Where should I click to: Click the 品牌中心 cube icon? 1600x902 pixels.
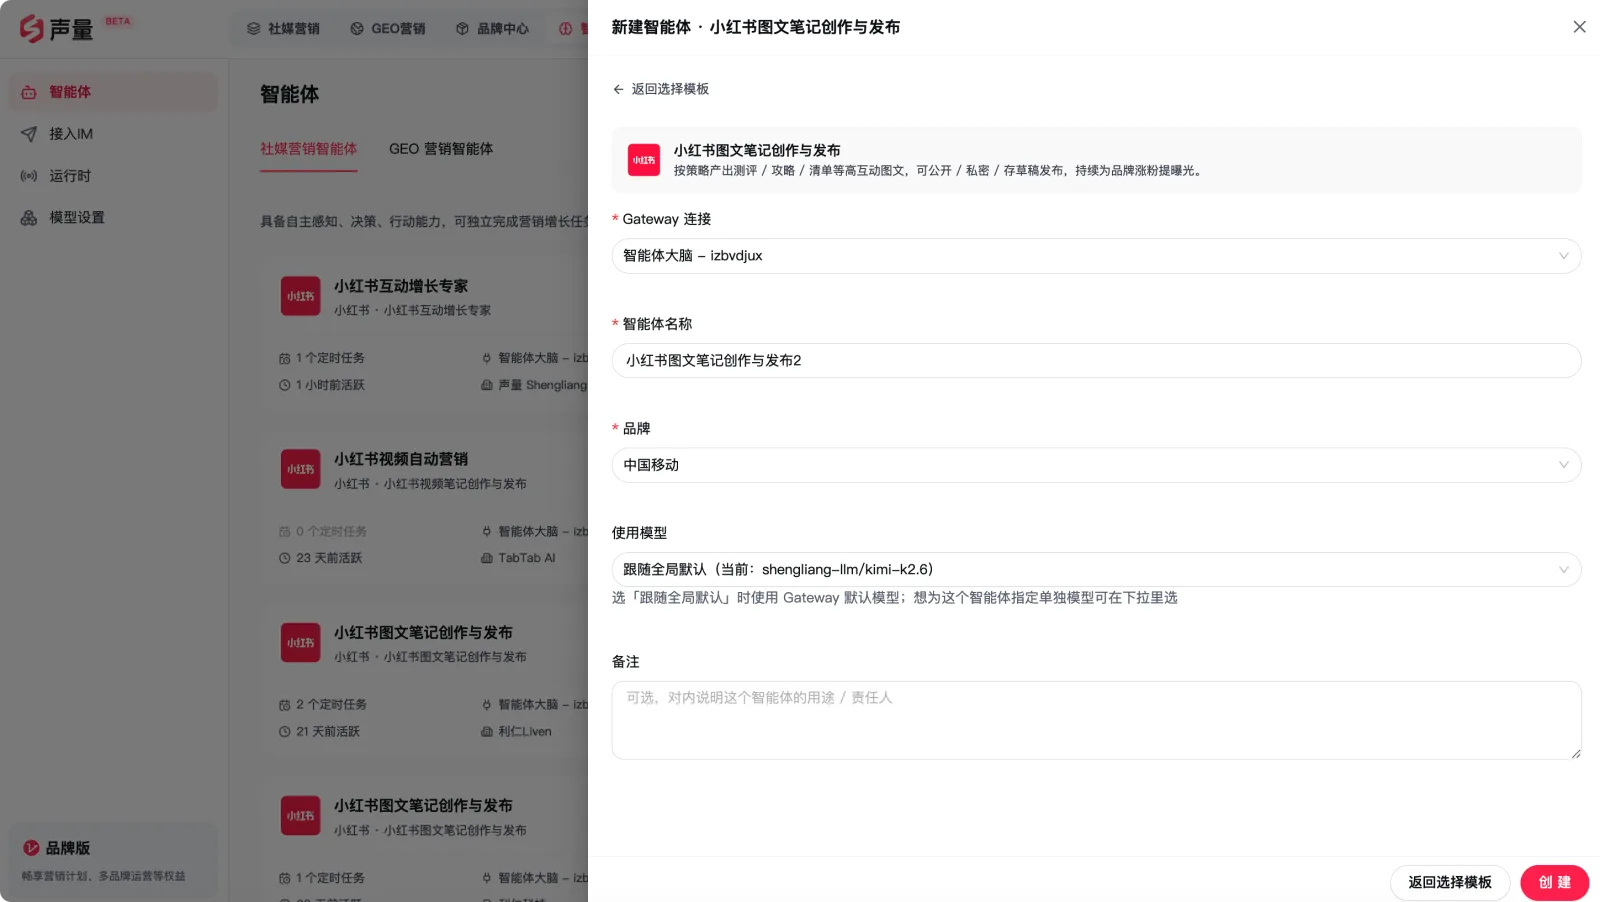pyautogui.click(x=462, y=29)
